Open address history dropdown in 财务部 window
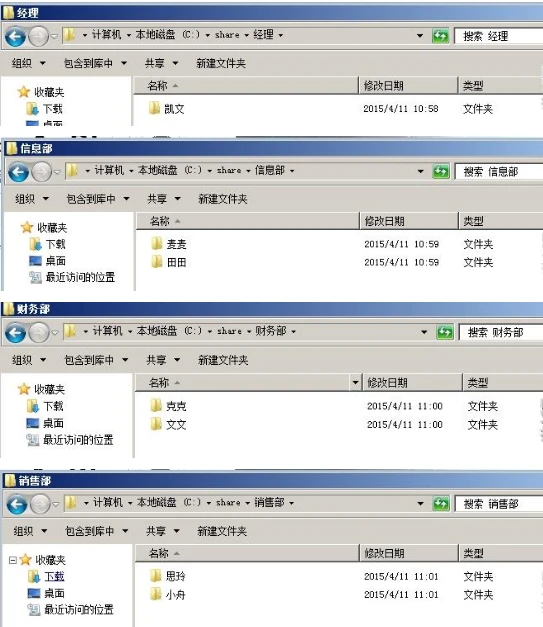The height and width of the screenshot is (627, 543). click(424, 332)
